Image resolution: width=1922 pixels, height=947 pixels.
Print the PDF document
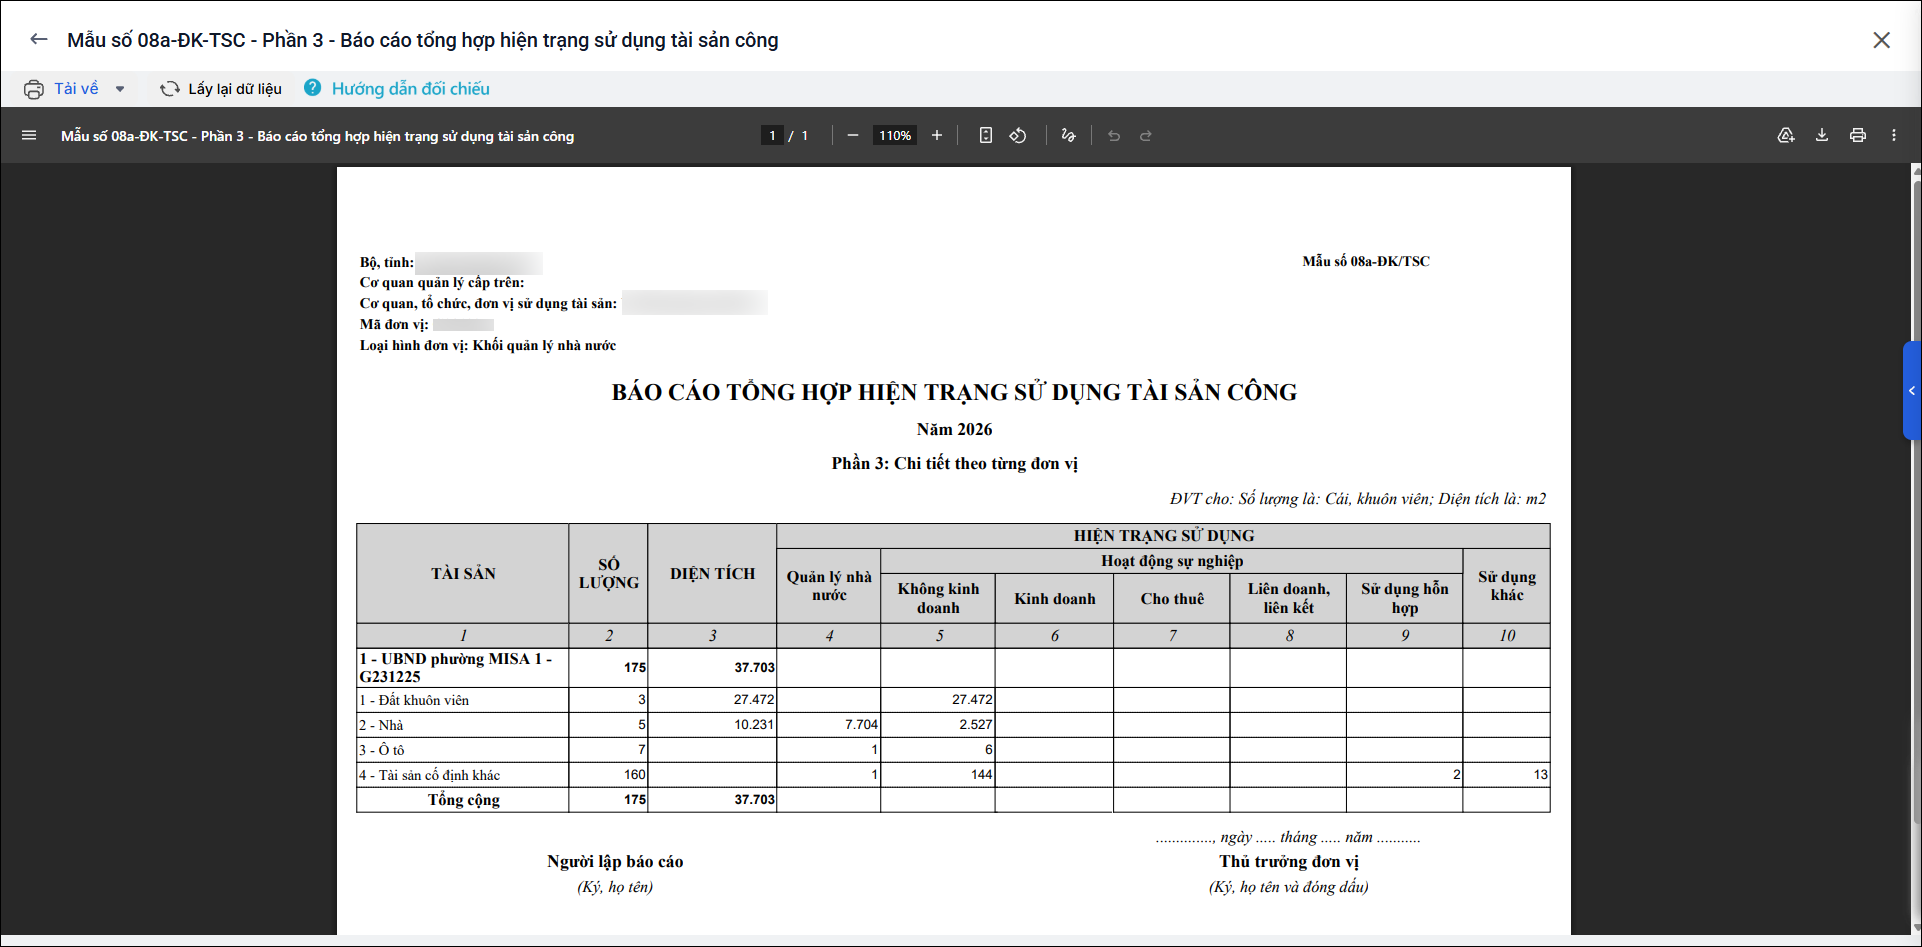tap(1858, 135)
